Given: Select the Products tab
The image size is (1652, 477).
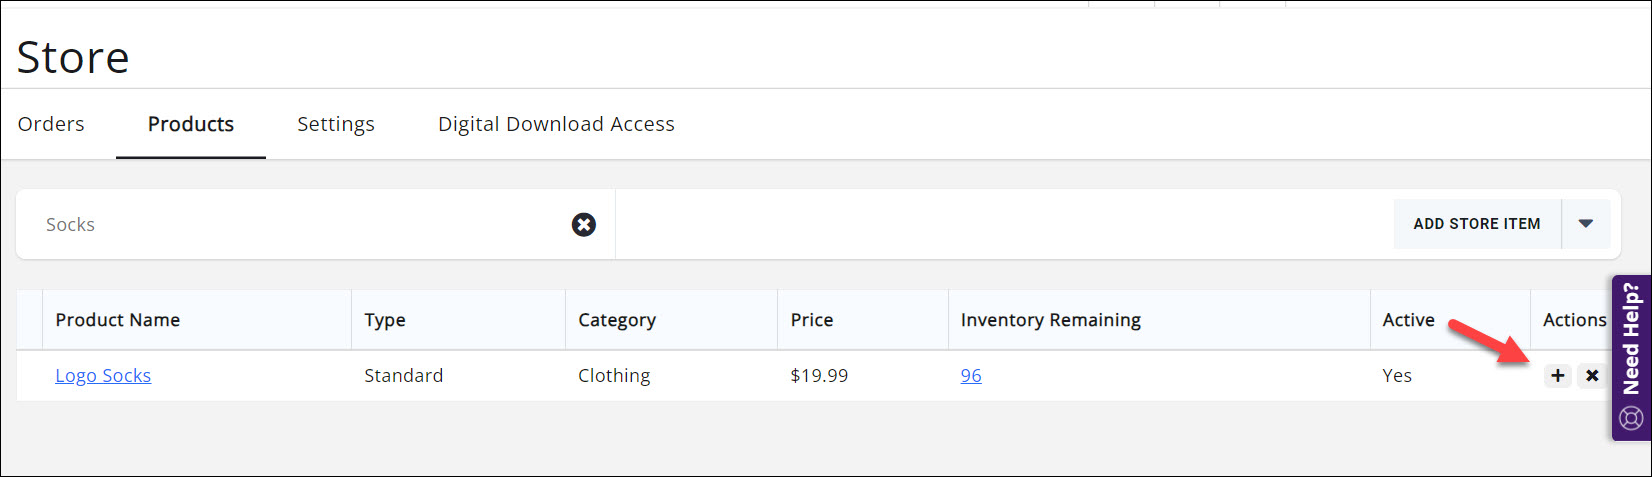Looking at the screenshot, I should 191,124.
